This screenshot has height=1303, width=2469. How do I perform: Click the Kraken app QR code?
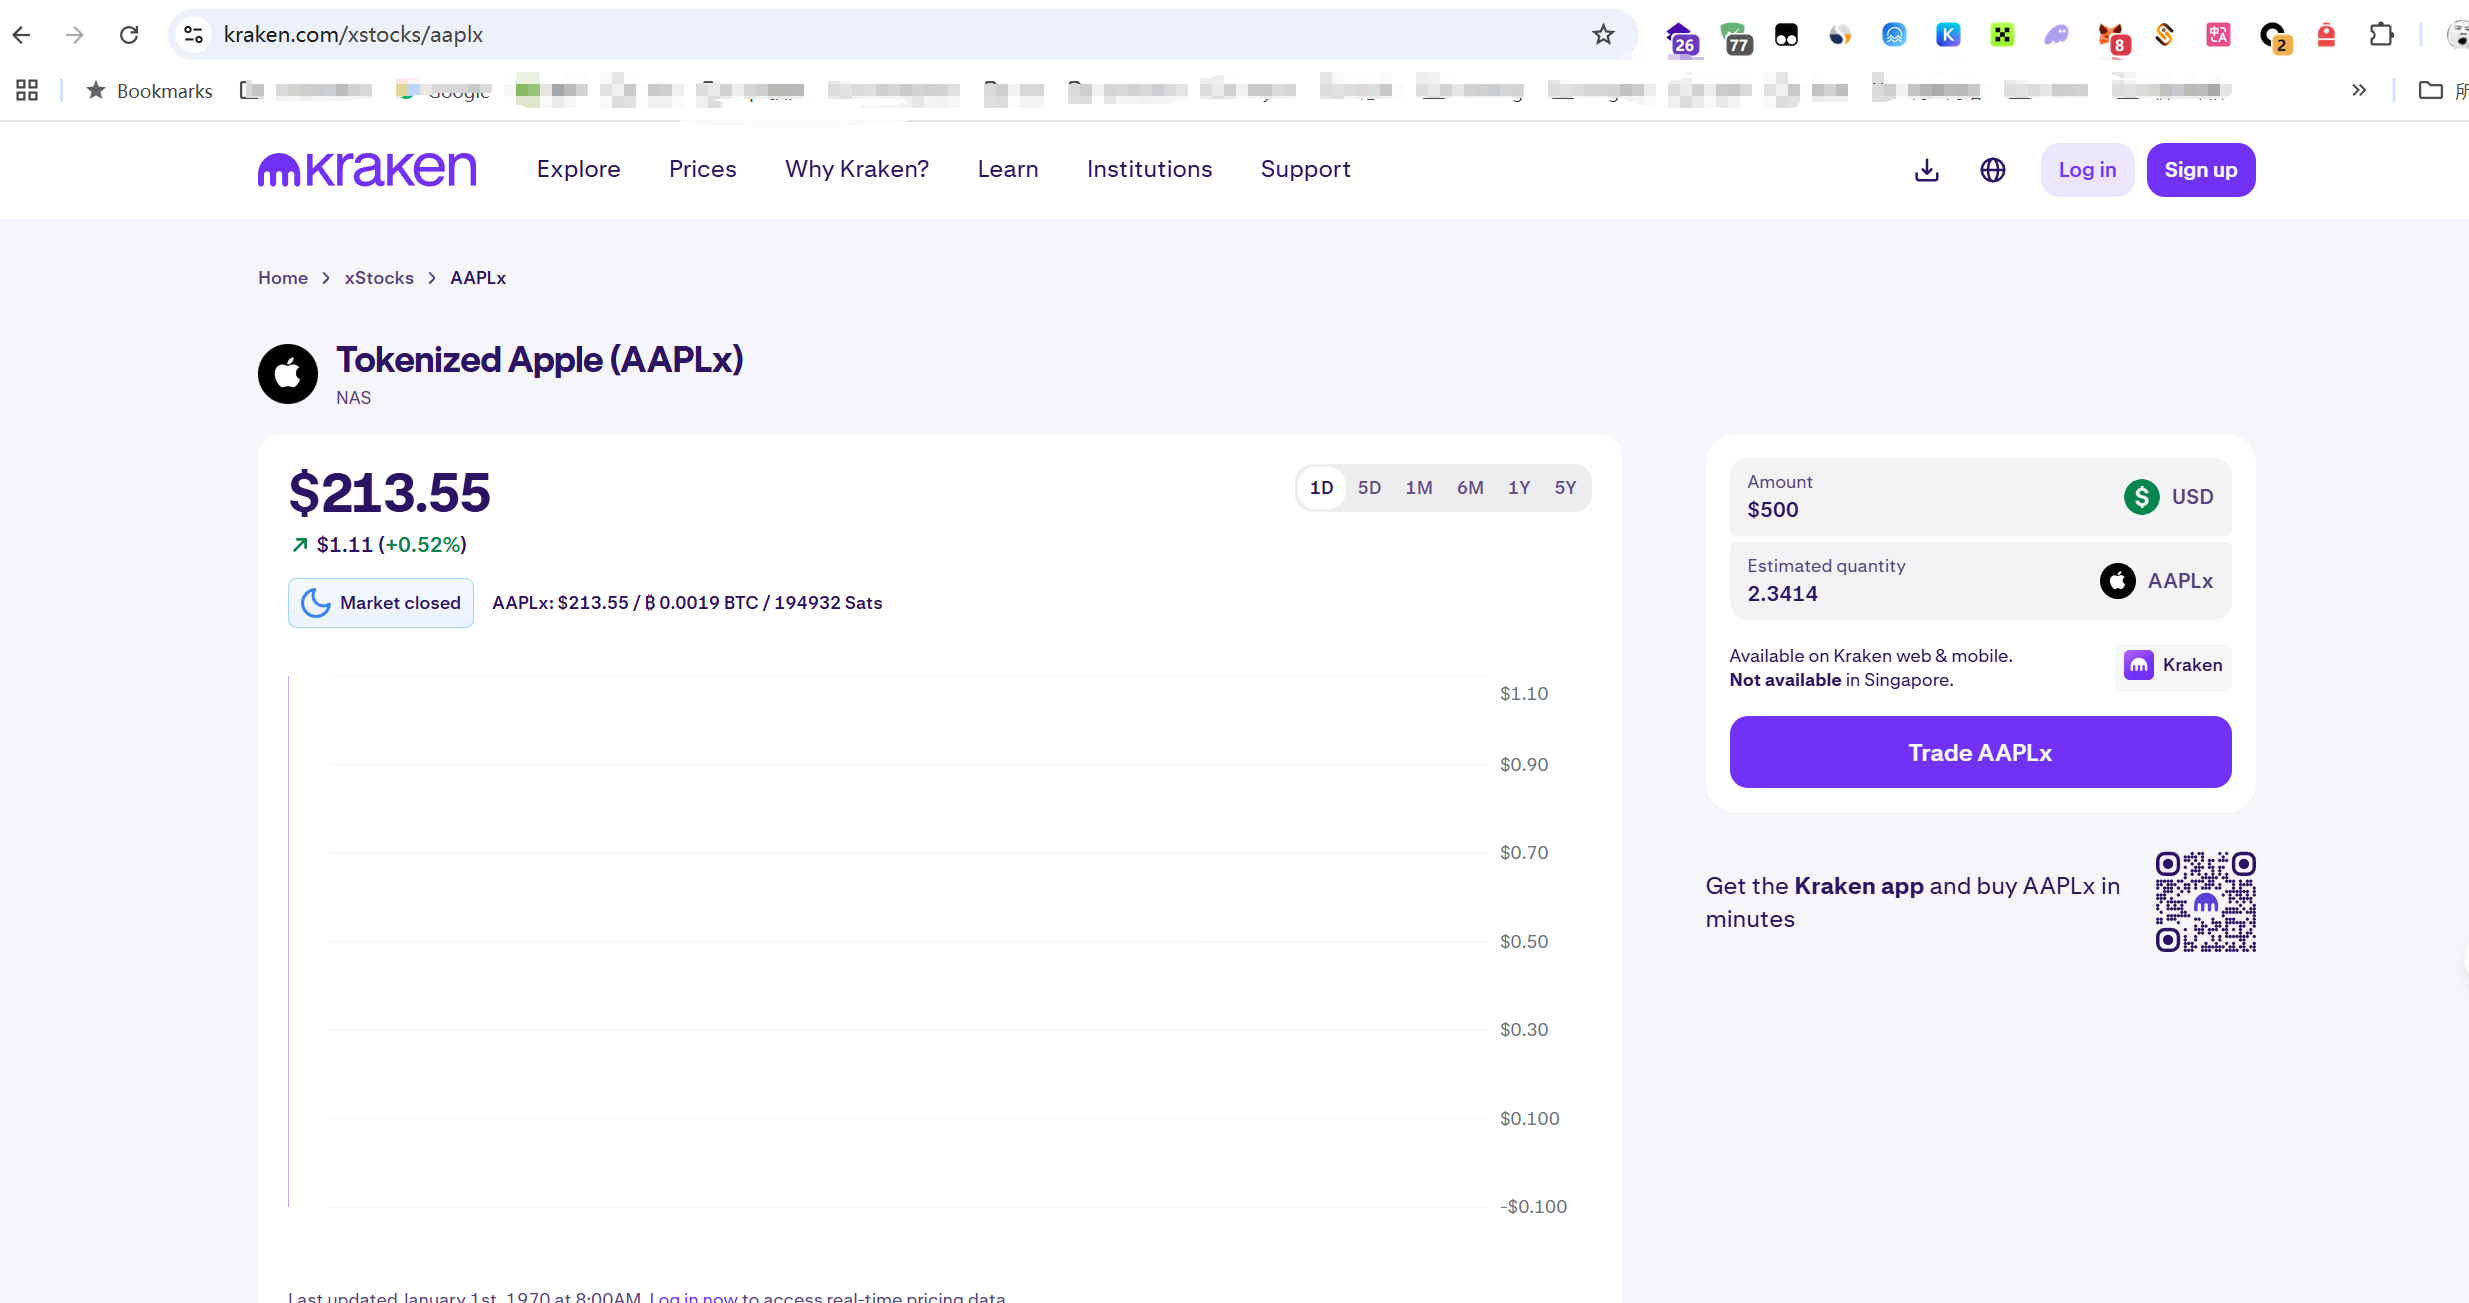tap(2205, 902)
